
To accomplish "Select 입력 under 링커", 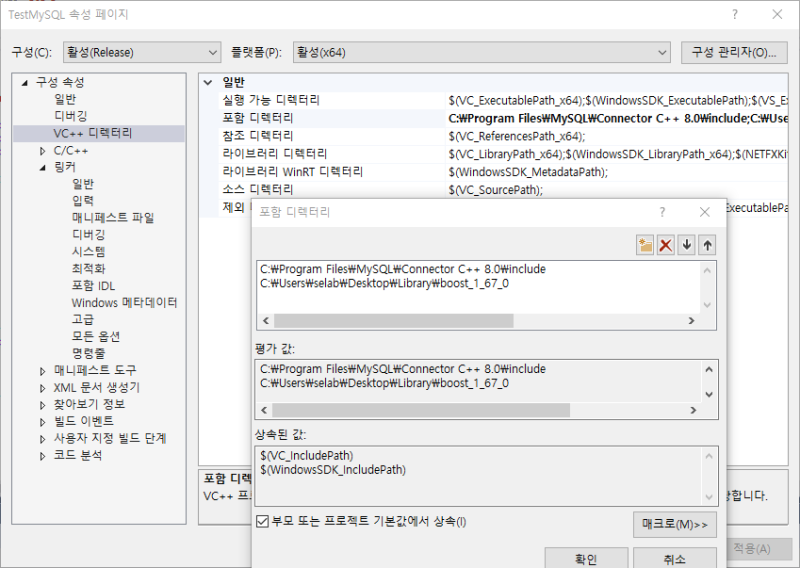I will pos(83,201).
